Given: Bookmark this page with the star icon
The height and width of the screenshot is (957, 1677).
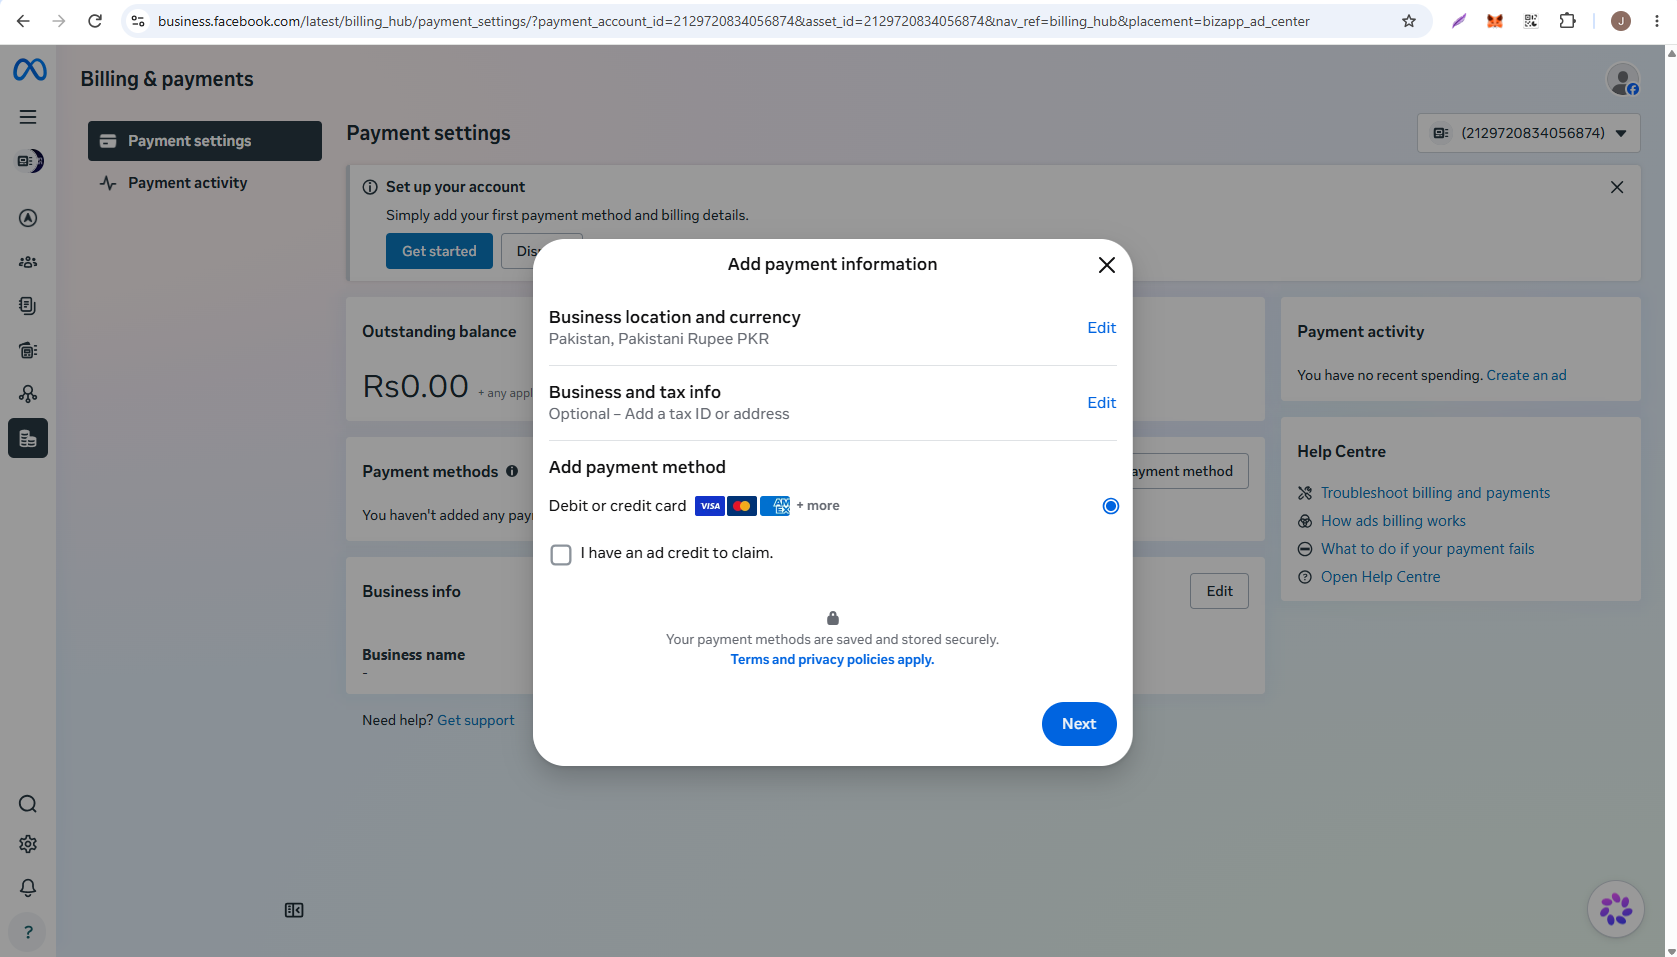Looking at the screenshot, I should [1409, 21].
